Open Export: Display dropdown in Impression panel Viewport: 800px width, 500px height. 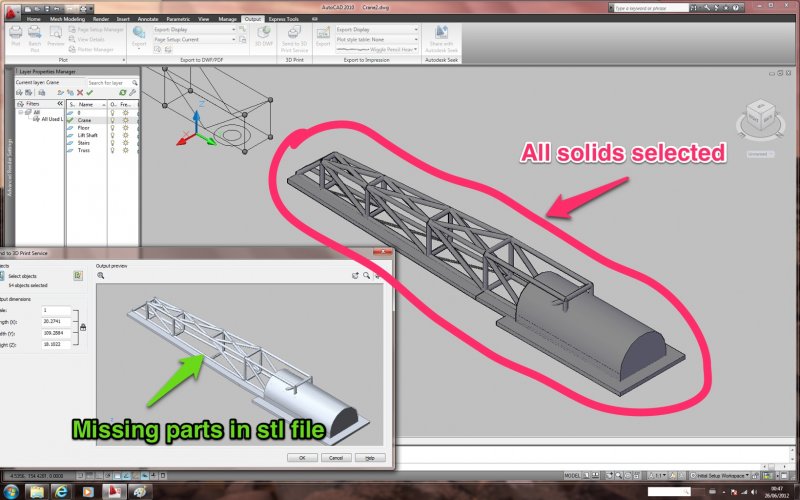click(x=377, y=30)
